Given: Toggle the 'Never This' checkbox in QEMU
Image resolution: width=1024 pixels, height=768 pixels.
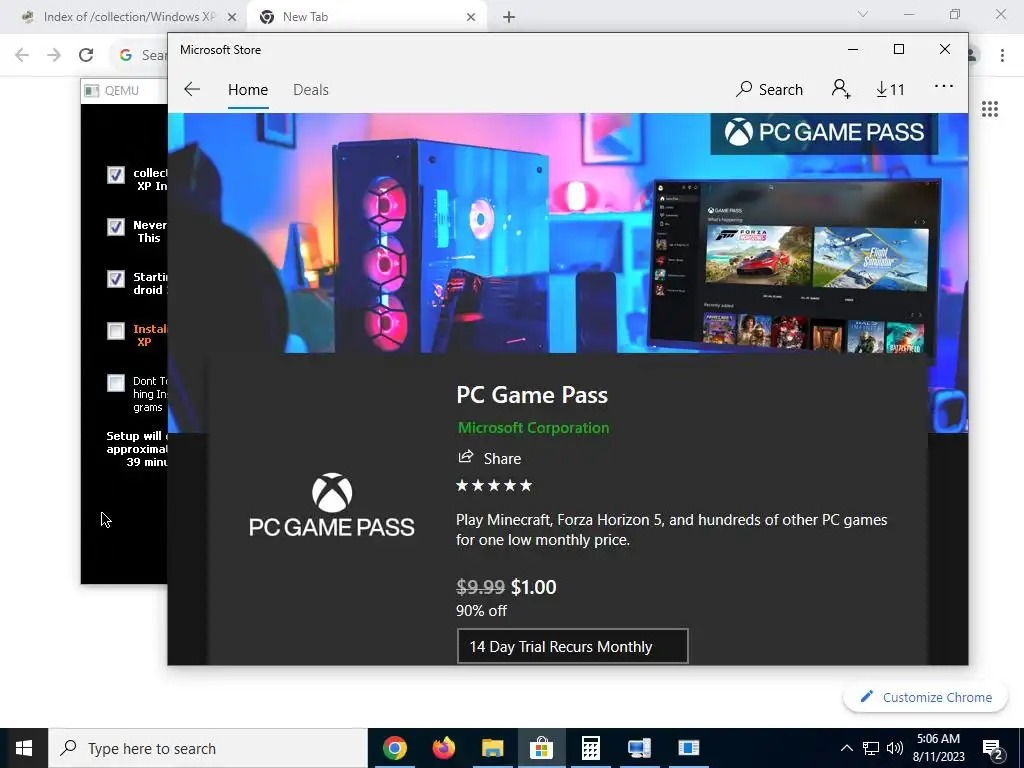Looking at the screenshot, I should (x=116, y=227).
